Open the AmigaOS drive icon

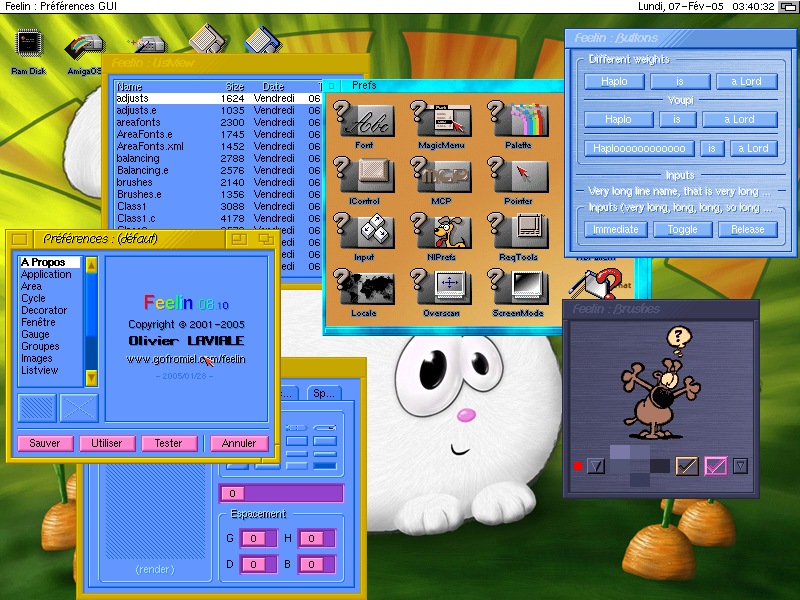pyautogui.click(x=84, y=52)
